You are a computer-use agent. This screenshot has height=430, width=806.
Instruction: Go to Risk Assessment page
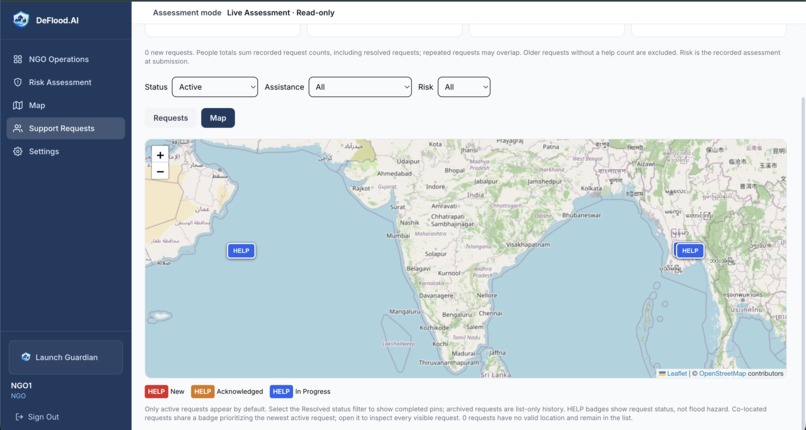click(66, 82)
